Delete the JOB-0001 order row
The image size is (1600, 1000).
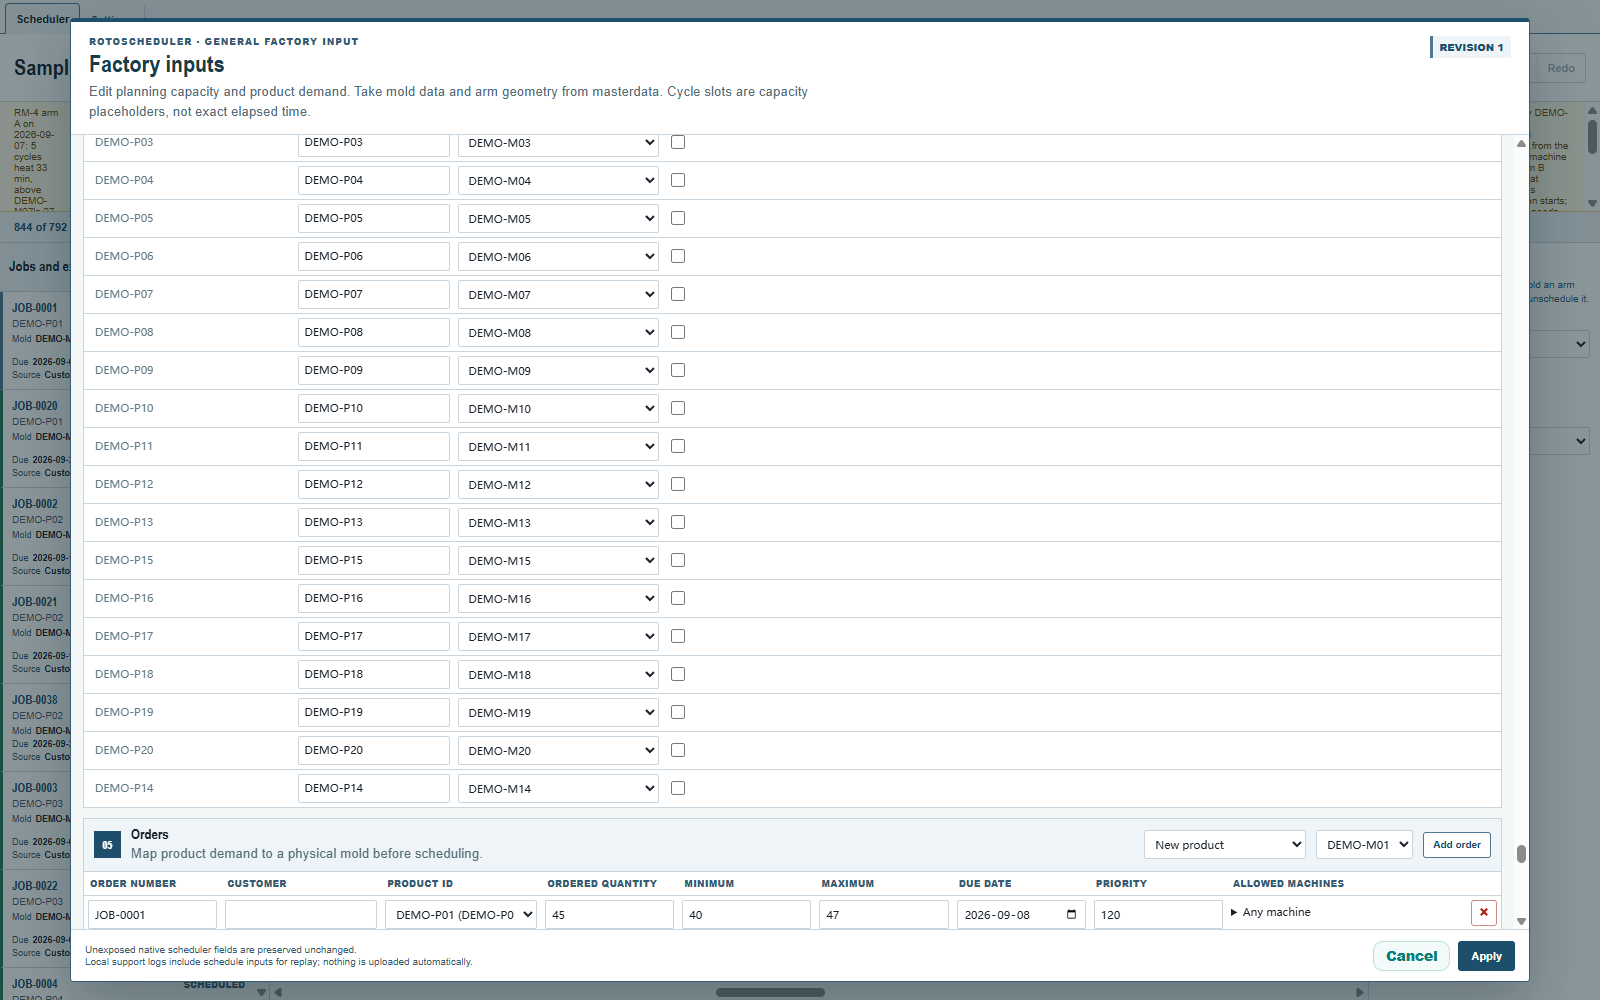pyautogui.click(x=1484, y=913)
